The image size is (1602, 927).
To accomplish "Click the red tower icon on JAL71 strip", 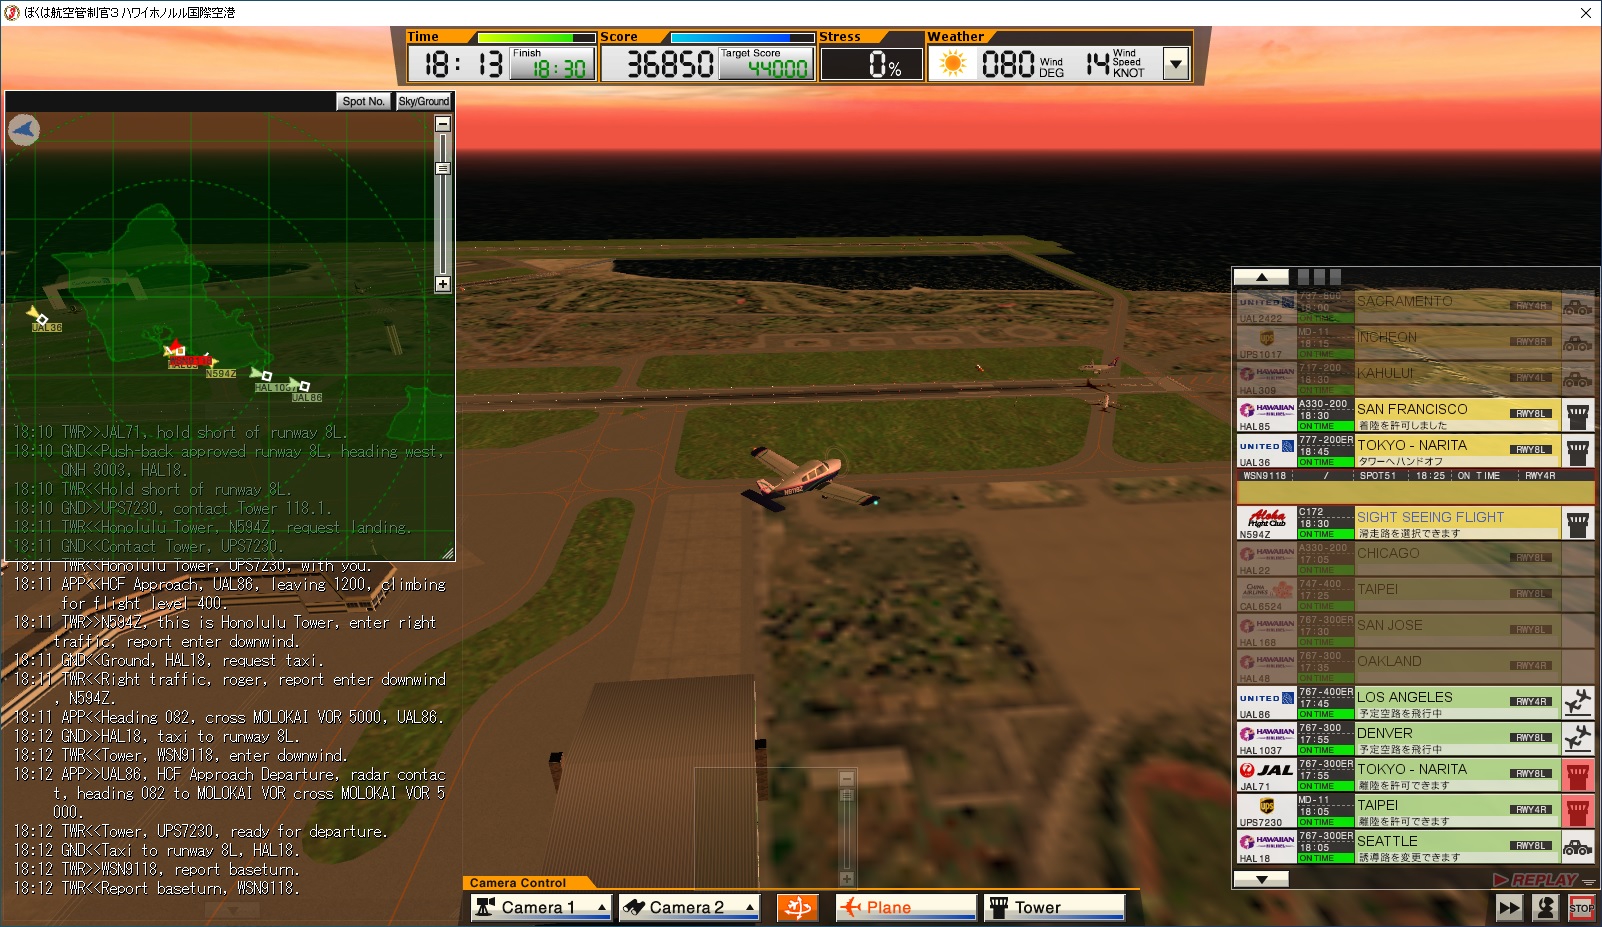I will point(1578,775).
